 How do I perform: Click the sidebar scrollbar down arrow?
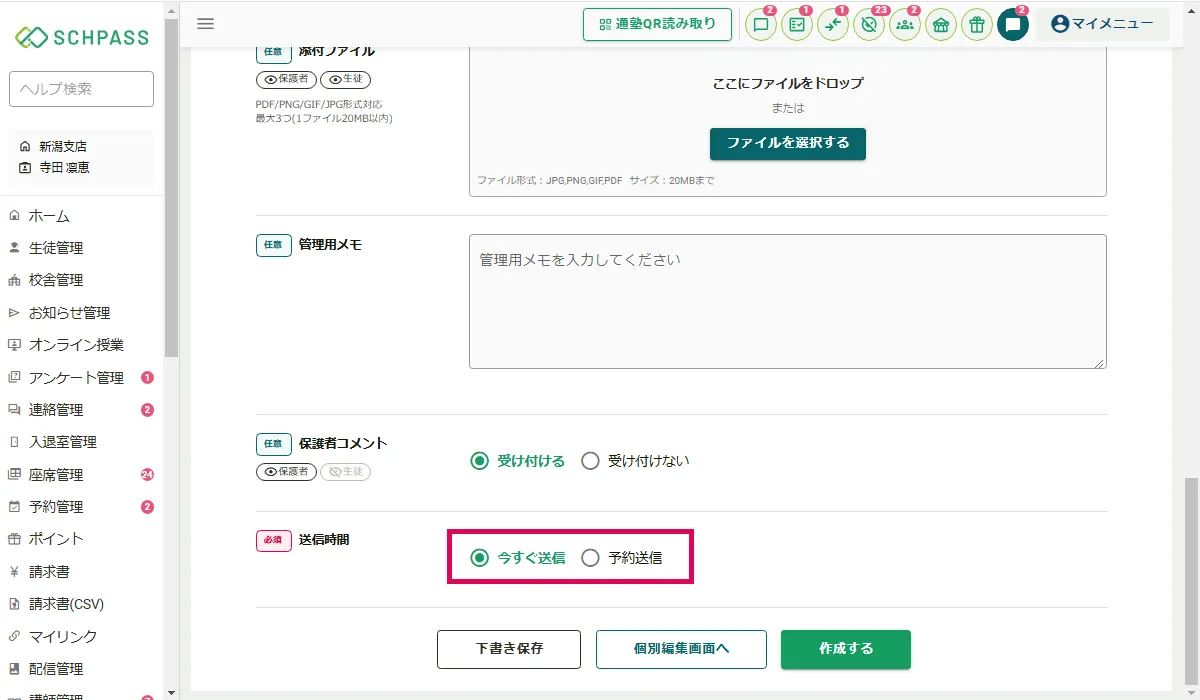tap(171, 692)
